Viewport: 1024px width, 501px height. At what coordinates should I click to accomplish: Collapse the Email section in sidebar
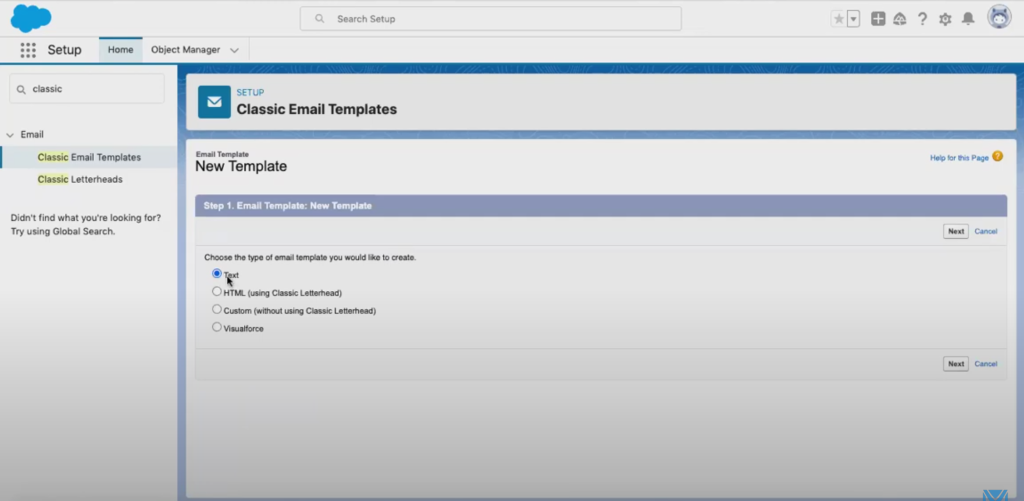coord(10,135)
